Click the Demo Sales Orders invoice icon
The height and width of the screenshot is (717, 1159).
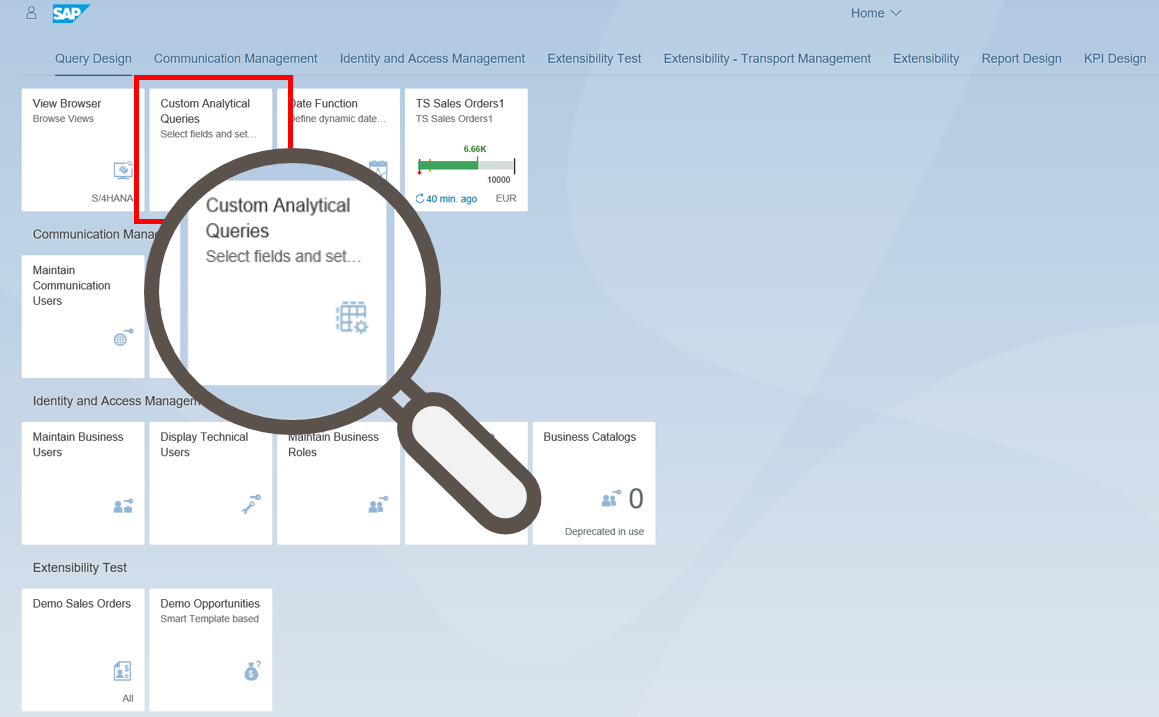point(123,671)
